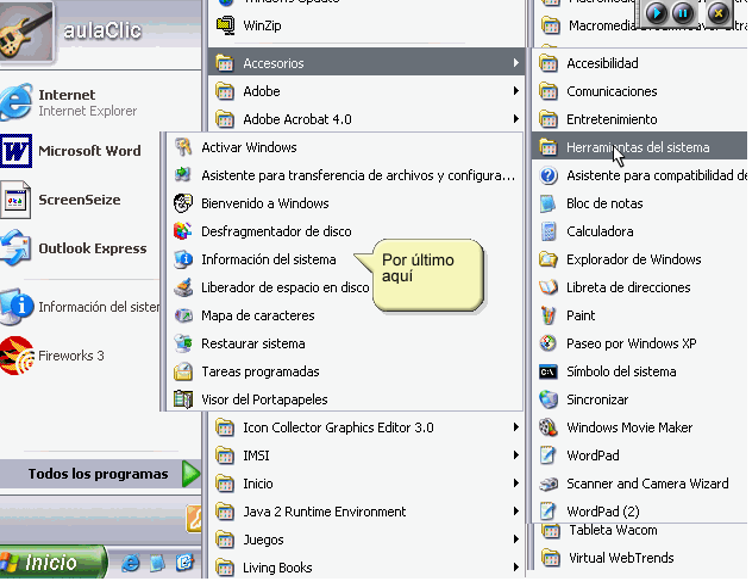756x579 pixels.
Task: Click Paseo por Windows XP icon
Action: tap(548, 343)
